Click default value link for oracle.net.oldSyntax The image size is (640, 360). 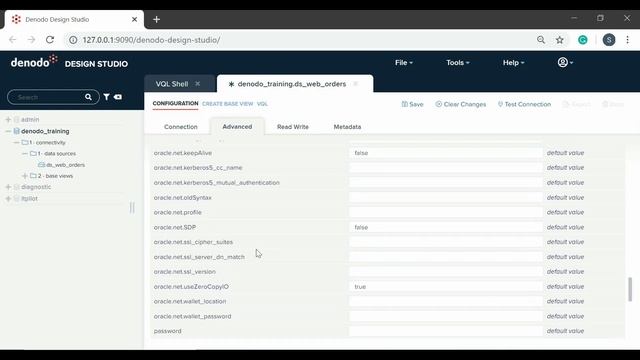(x=565, y=197)
